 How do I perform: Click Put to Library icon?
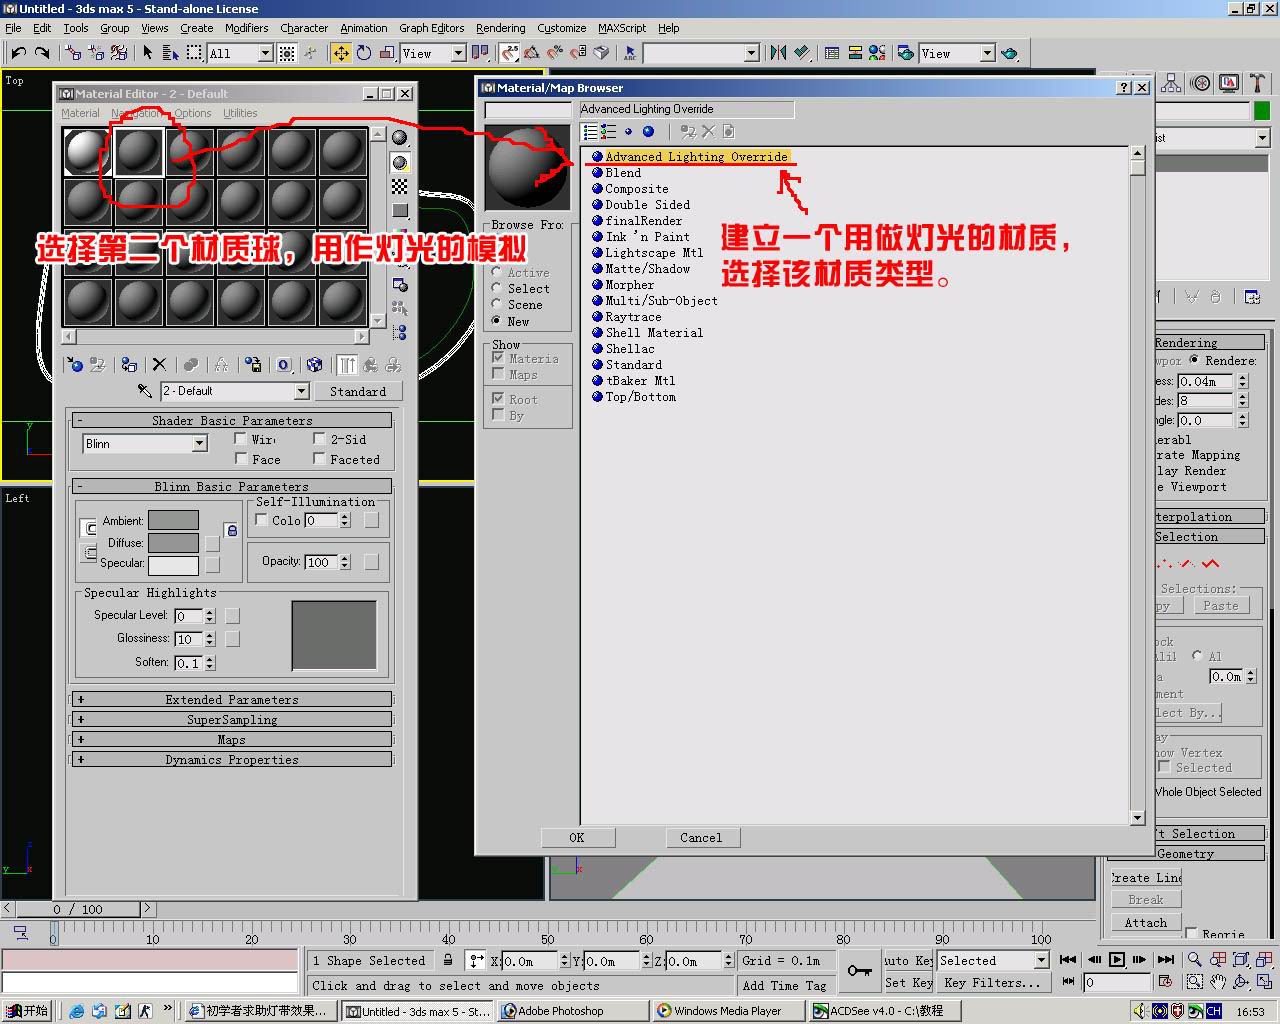253,365
